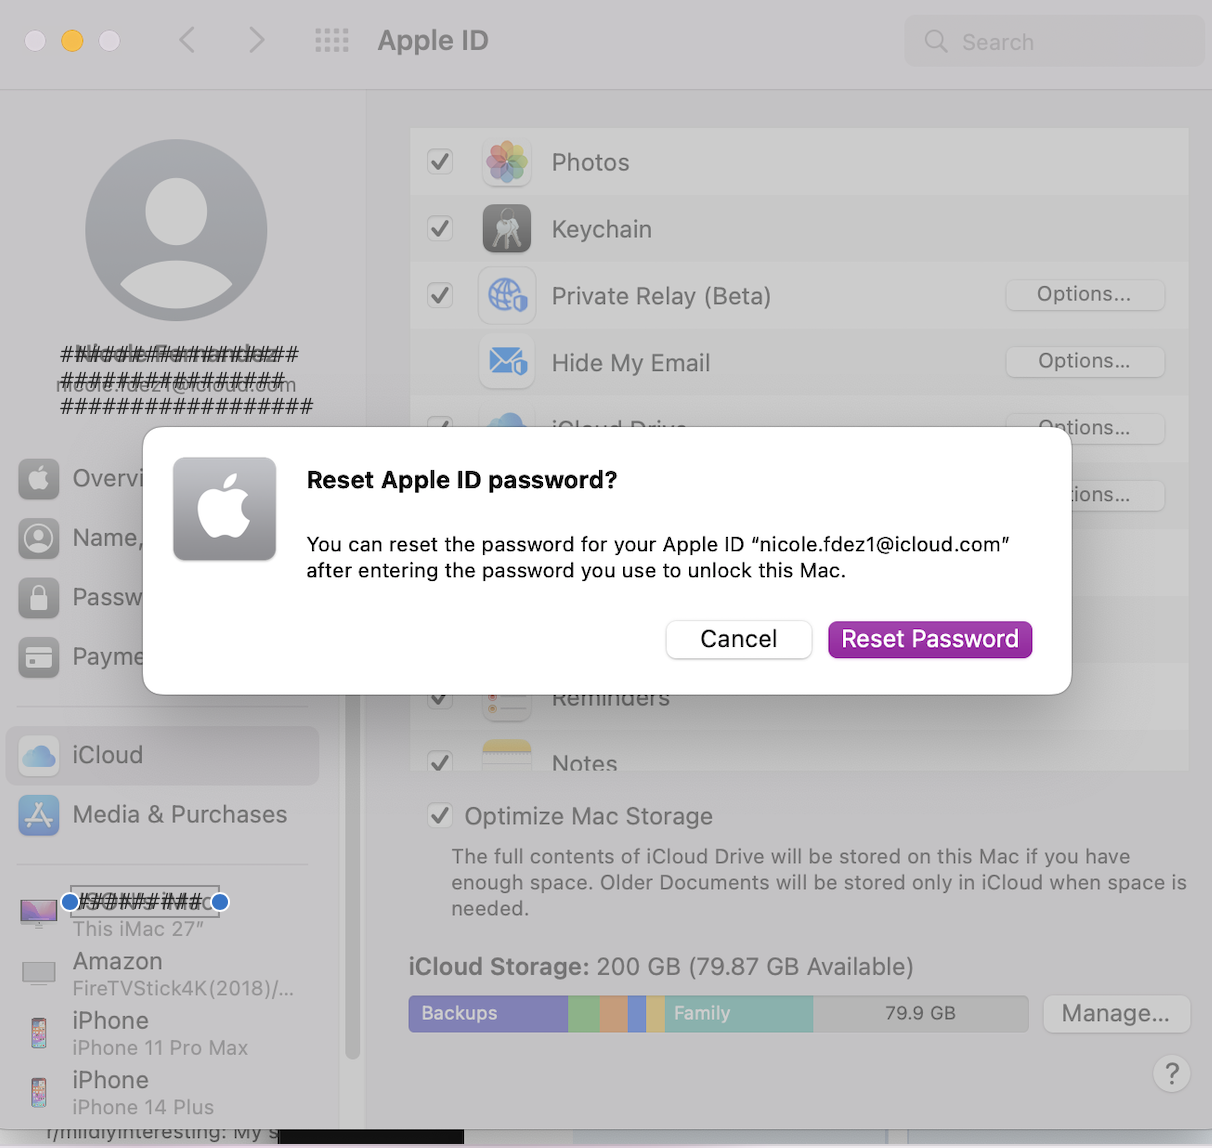Toggle the Notes checkbox
The width and height of the screenshot is (1212, 1148).
pos(440,762)
